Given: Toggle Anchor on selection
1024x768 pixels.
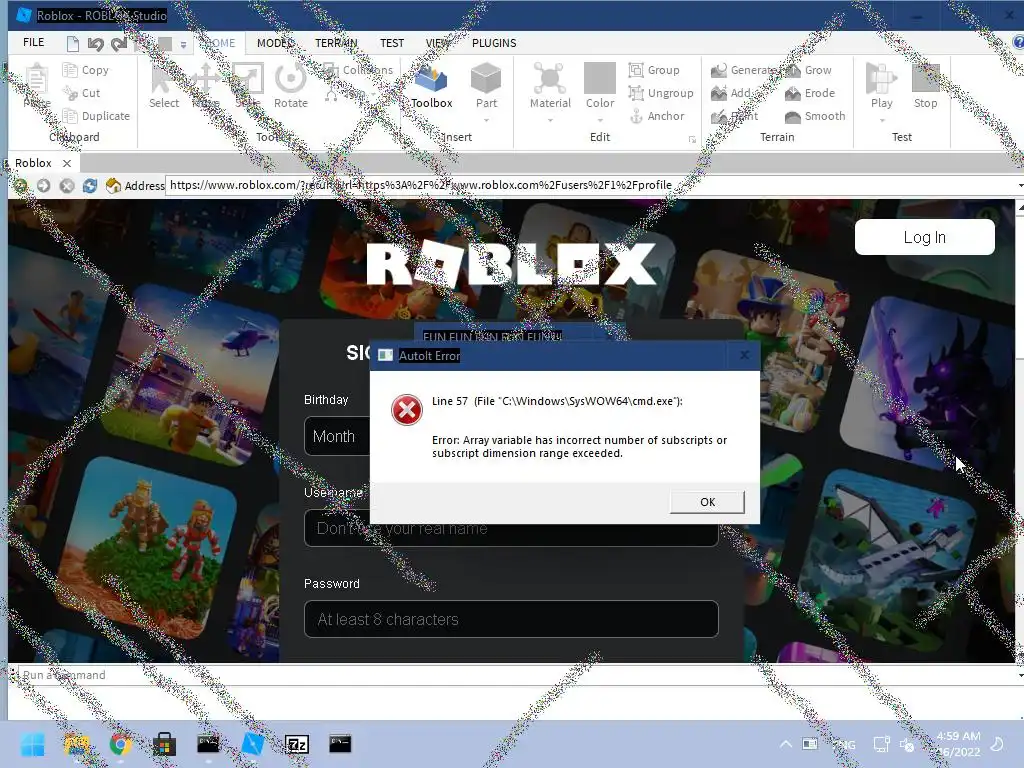Looking at the screenshot, I should click(x=657, y=116).
